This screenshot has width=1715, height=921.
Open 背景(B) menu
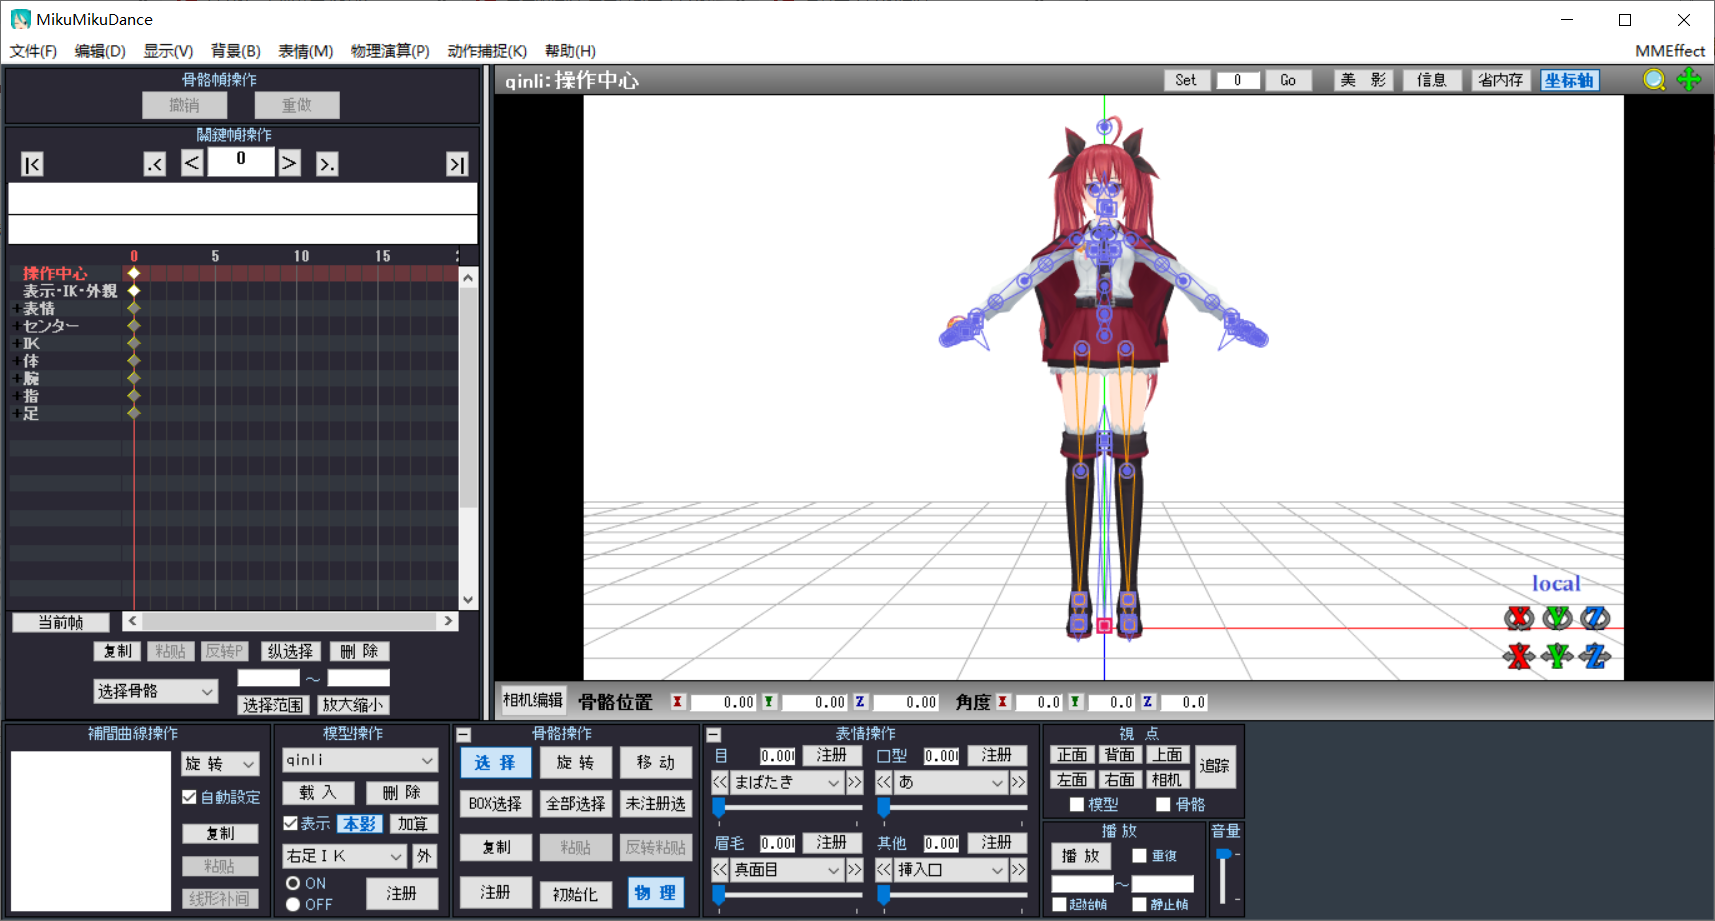click(236, 51)
